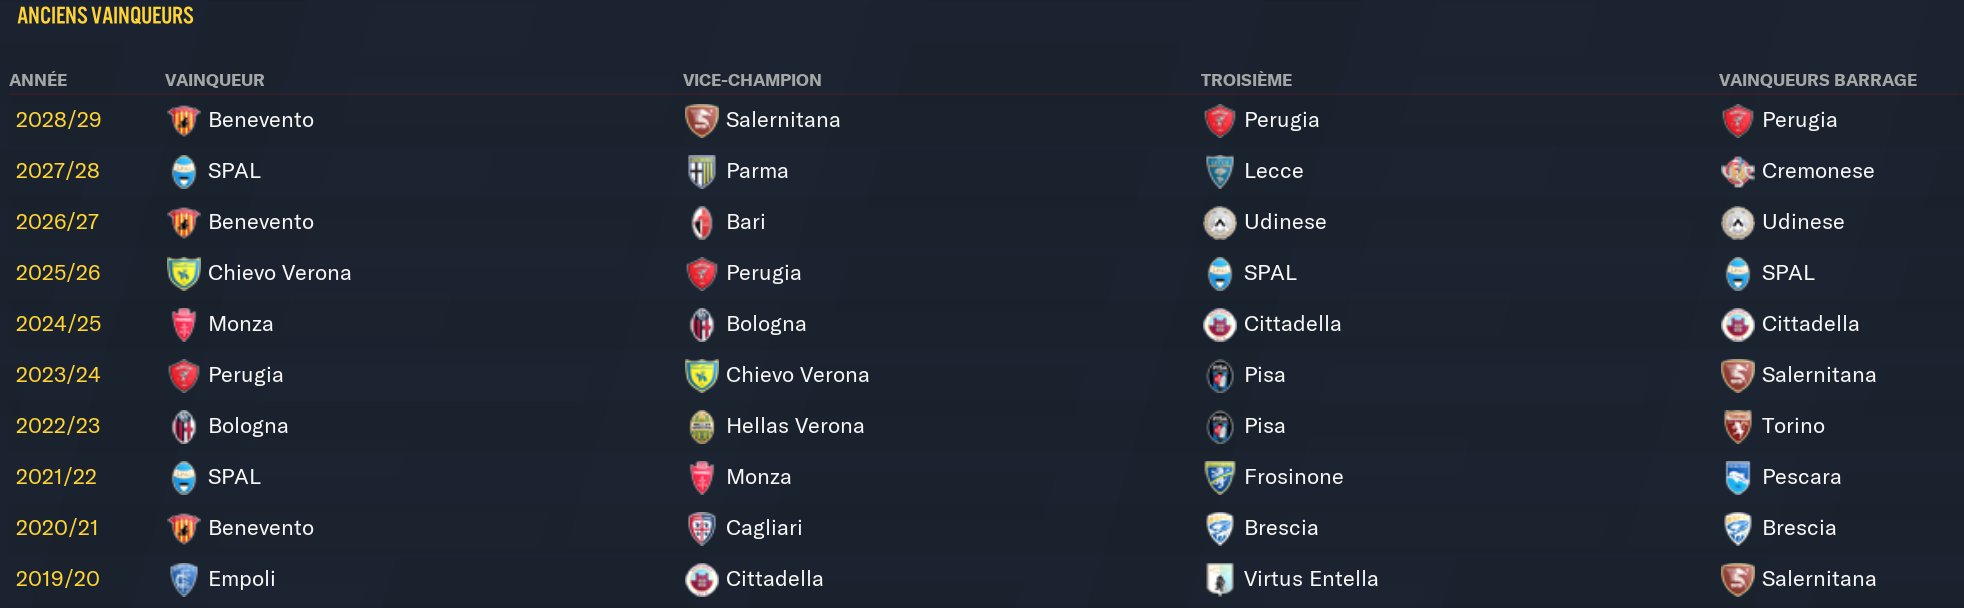Select the 2019/20 season year
This screenshot has width=1964, height=608.
point(57,579)
